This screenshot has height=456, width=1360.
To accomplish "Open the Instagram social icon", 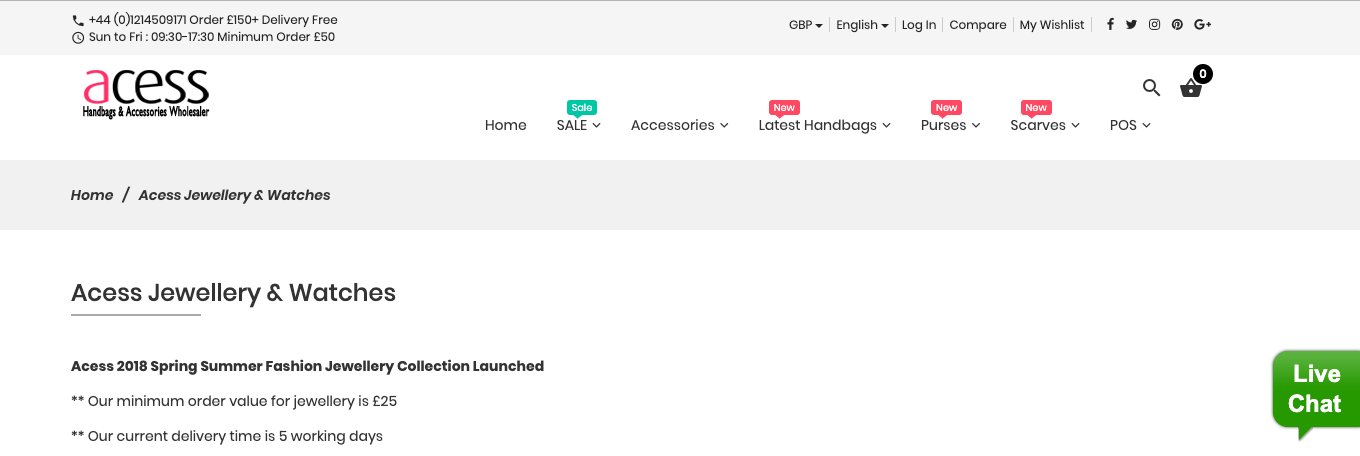I will point(1154,25).
